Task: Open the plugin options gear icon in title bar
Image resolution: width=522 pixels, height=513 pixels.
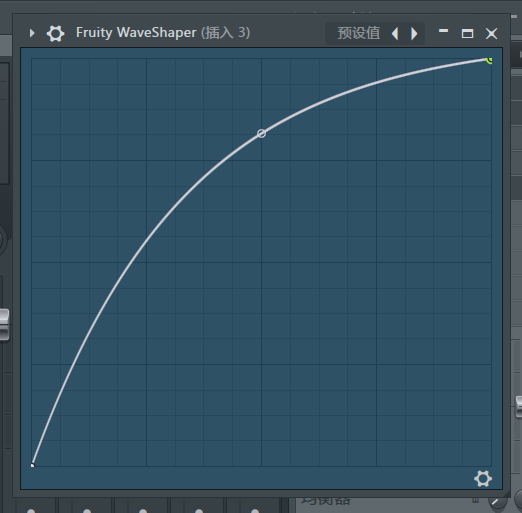Action: coord(55,33)
